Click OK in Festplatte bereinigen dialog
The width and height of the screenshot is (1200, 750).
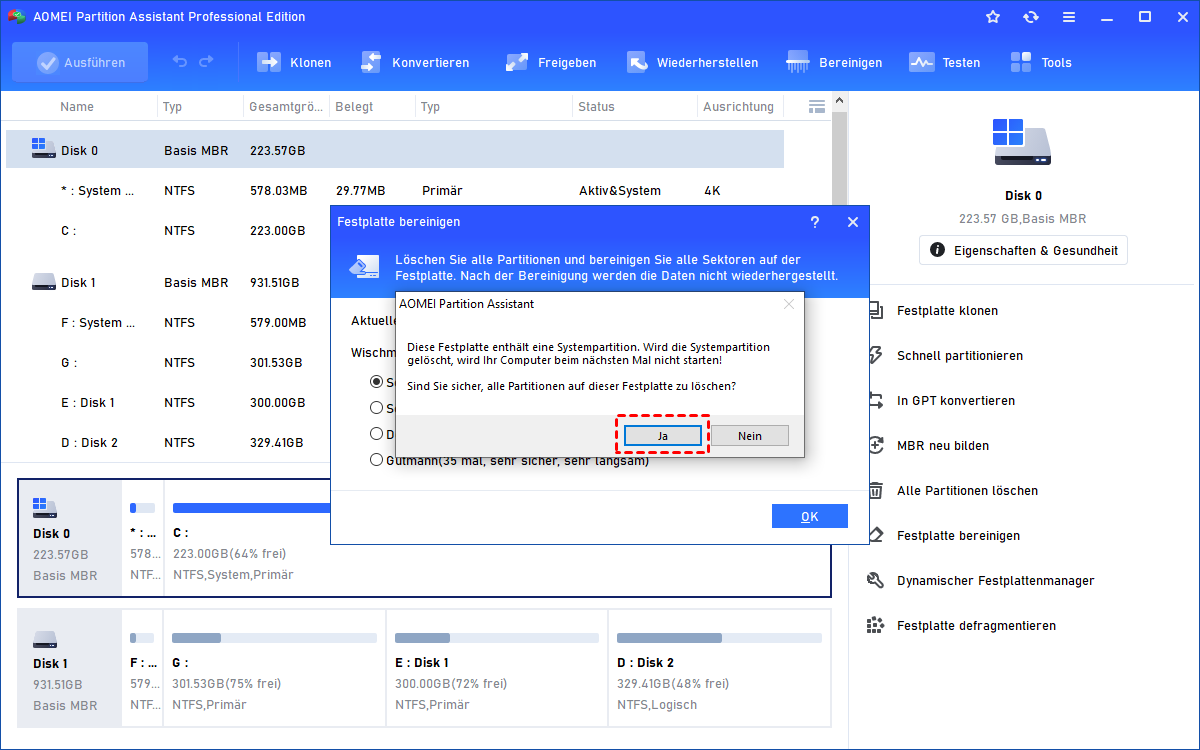click(810, 516)
